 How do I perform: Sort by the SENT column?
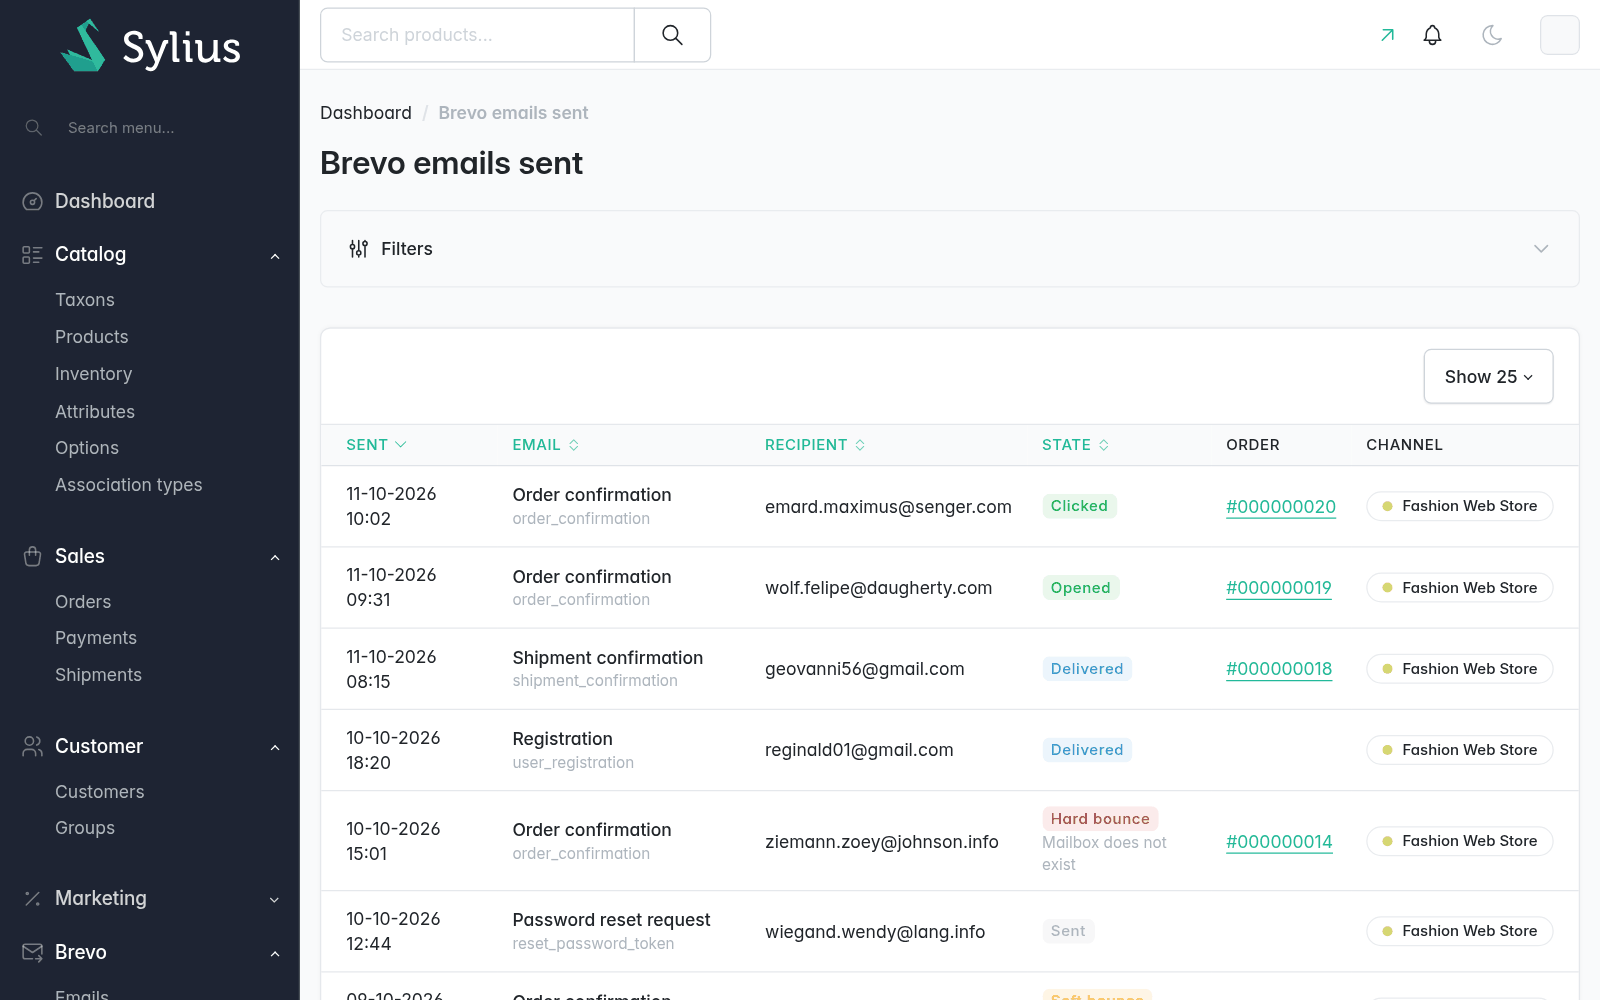pyautogui.click(x=376, y=445)
